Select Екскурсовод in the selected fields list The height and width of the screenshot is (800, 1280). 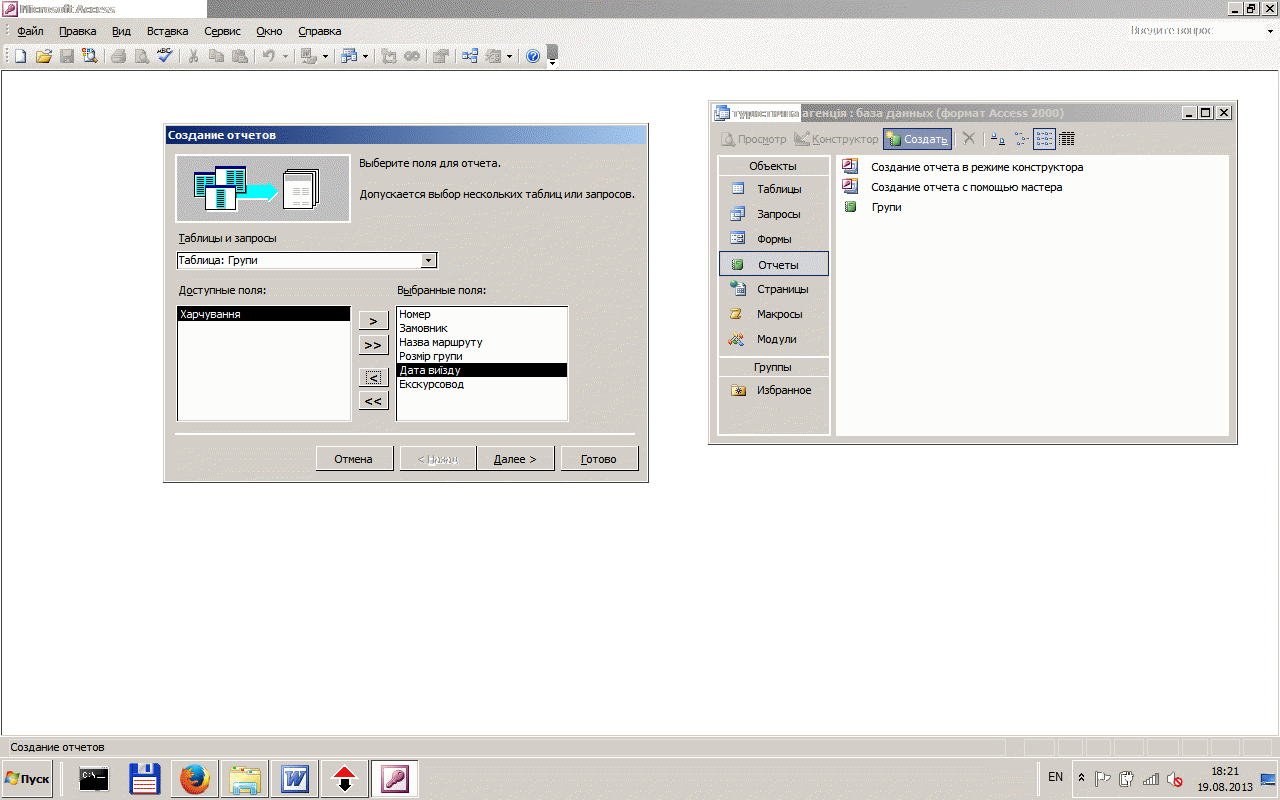coord(431,384)
